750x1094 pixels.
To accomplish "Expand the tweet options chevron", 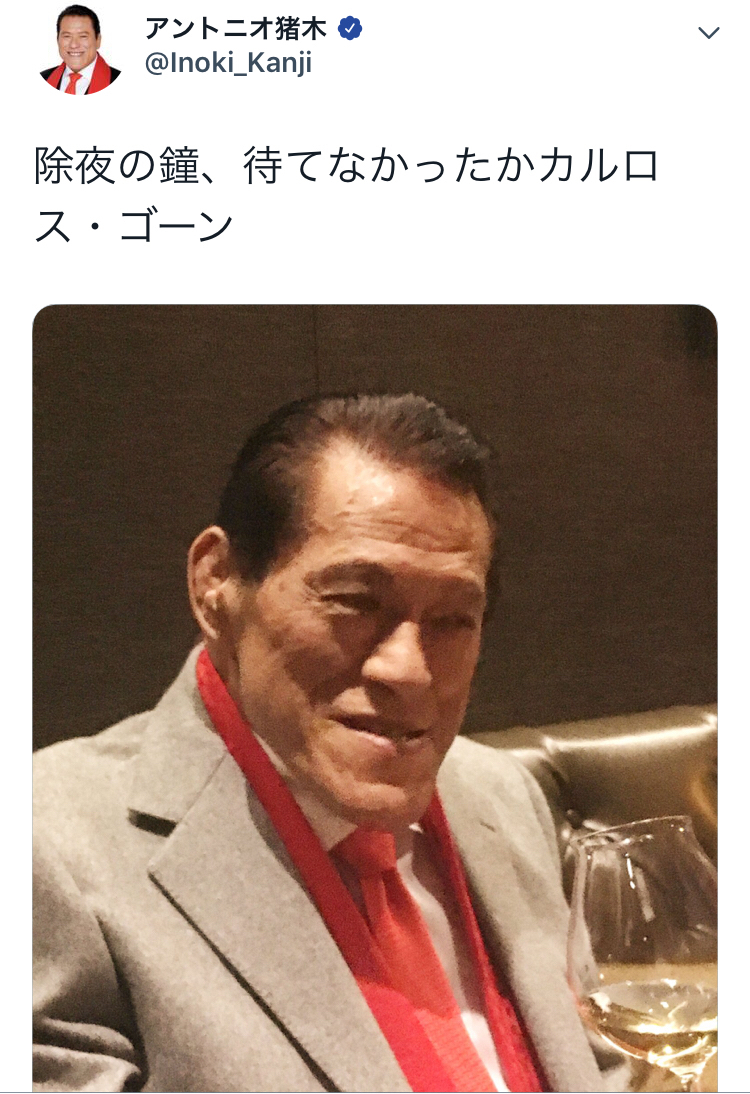I will (709, 32).
